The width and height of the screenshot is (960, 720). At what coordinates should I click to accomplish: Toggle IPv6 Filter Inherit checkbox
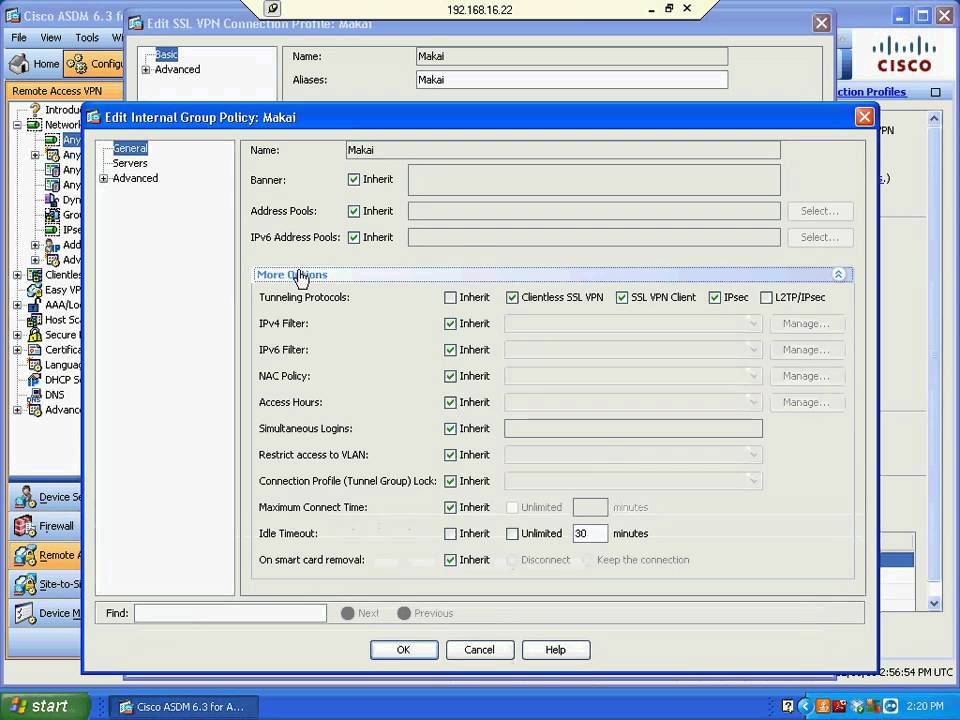point(450,350)
